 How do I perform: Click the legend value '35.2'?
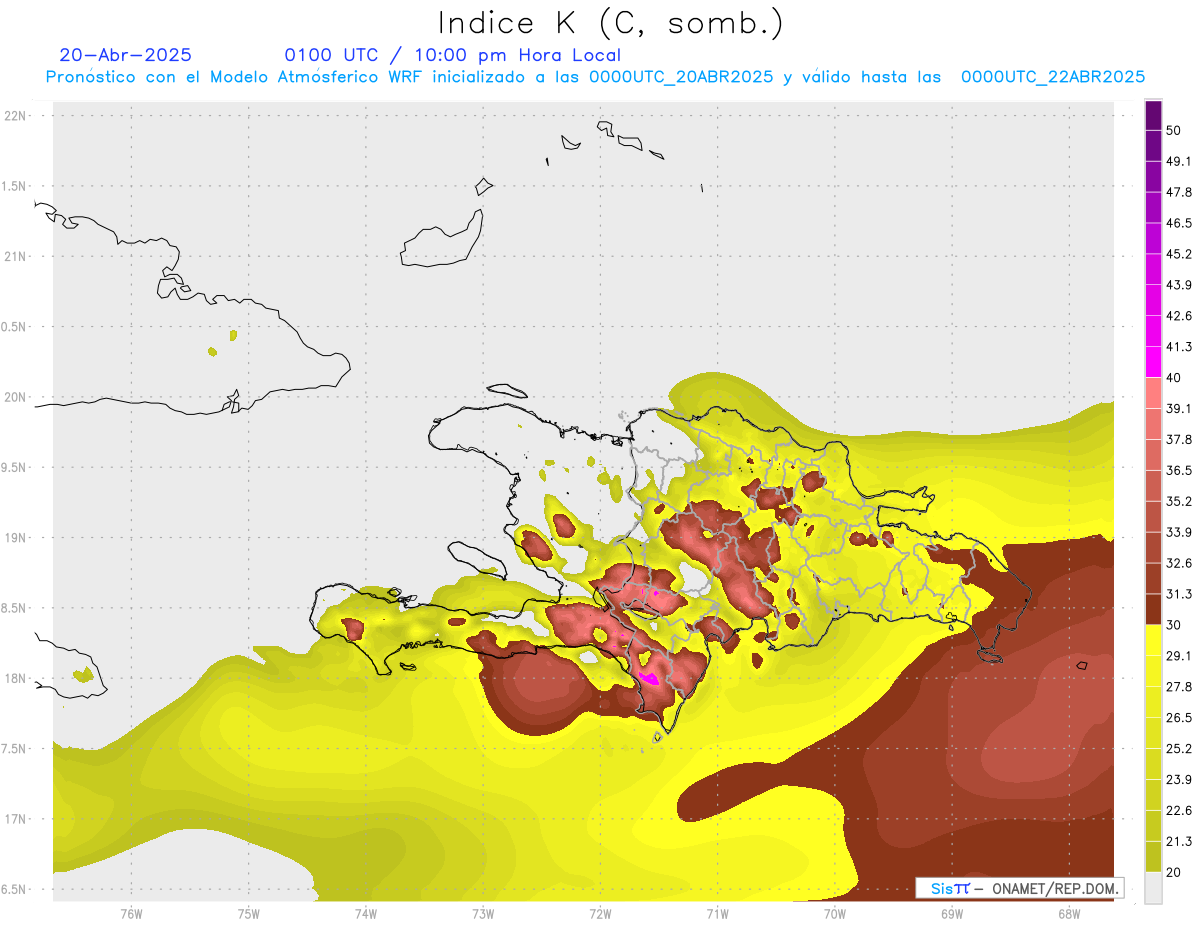click(x=1179, y=501)
